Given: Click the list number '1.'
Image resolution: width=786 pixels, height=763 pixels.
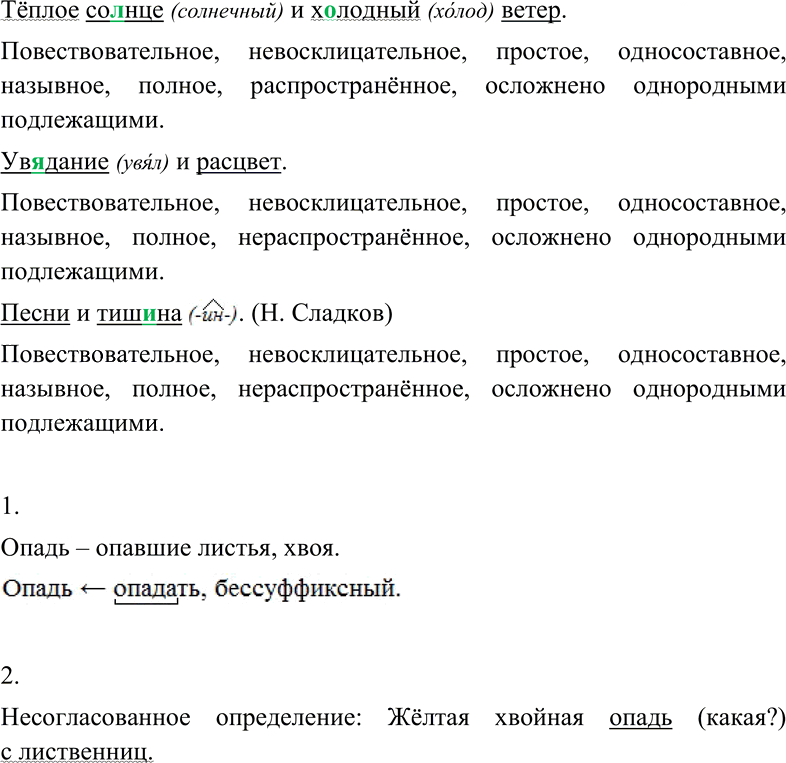Looking at the screenshot, I should (x=10, y=507).
